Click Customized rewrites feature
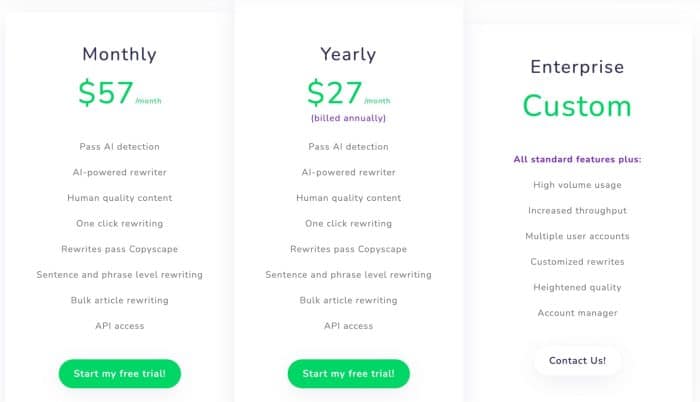 [x=577, y=262]
